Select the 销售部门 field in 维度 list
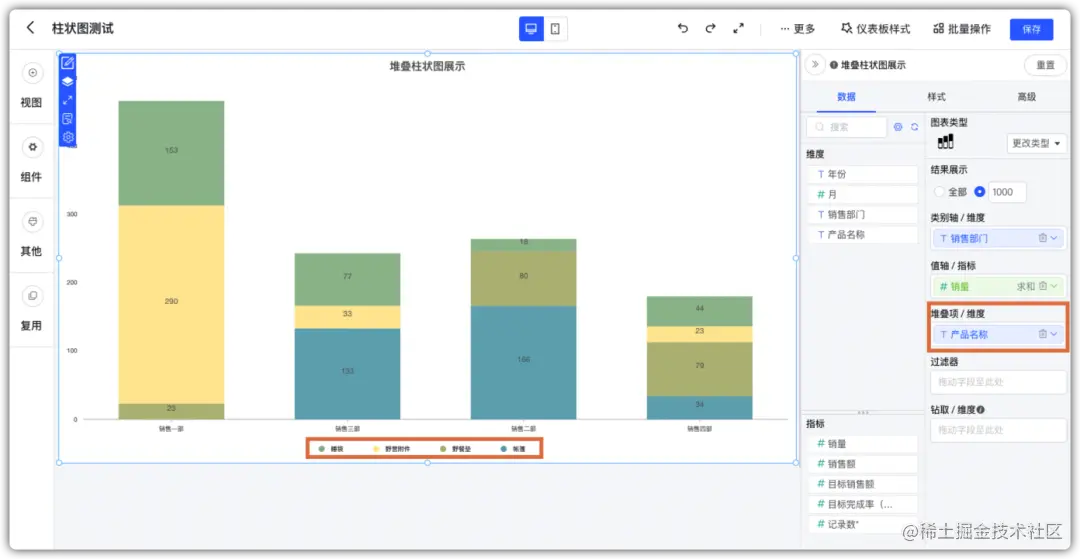1080x559 pixels. (862, 215)
